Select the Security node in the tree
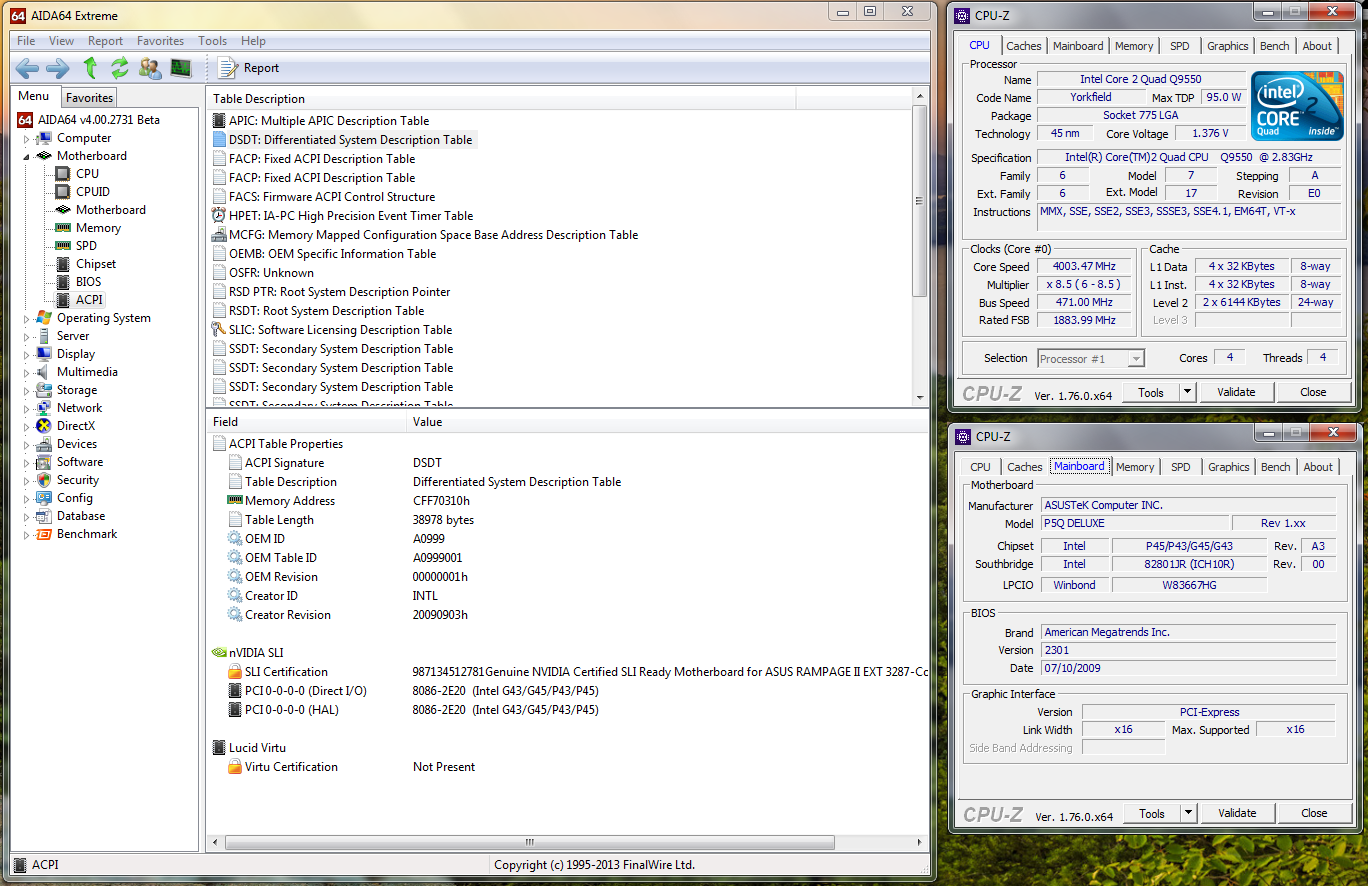 (78, 480)
